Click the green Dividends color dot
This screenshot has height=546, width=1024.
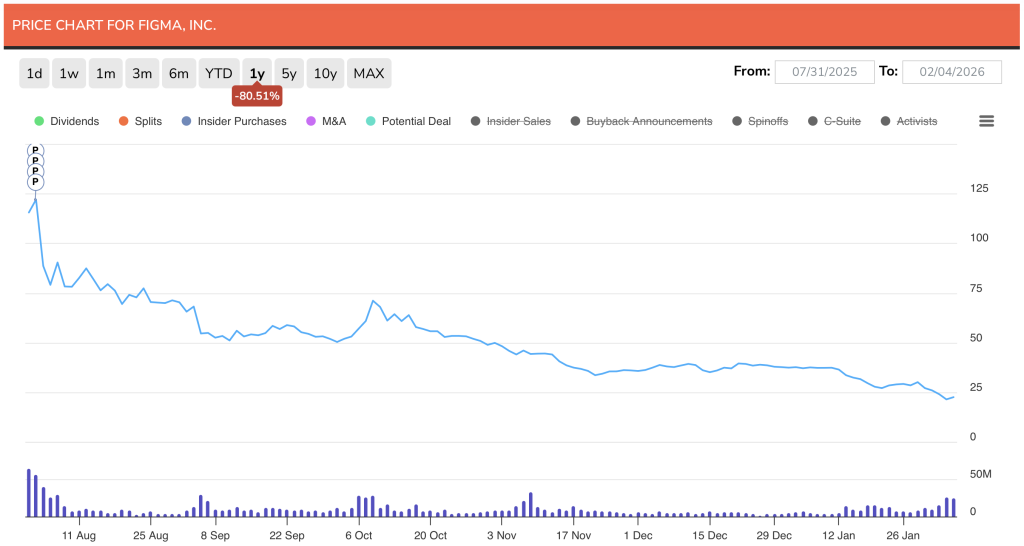[x=39, y=121]
